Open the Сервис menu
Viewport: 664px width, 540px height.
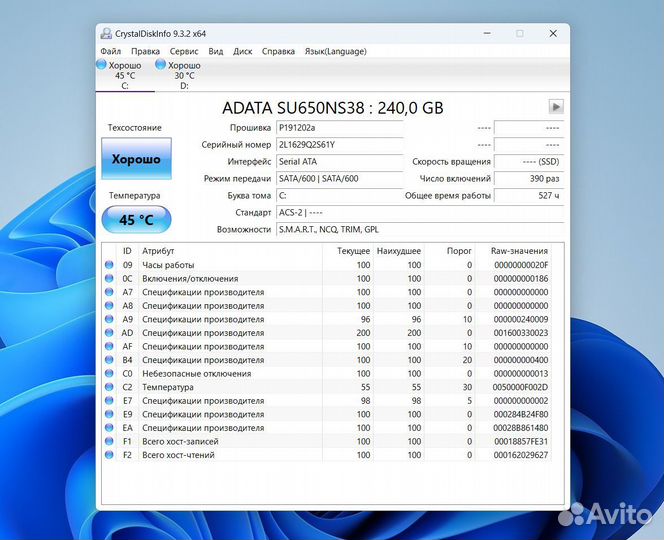click(184, 51)
